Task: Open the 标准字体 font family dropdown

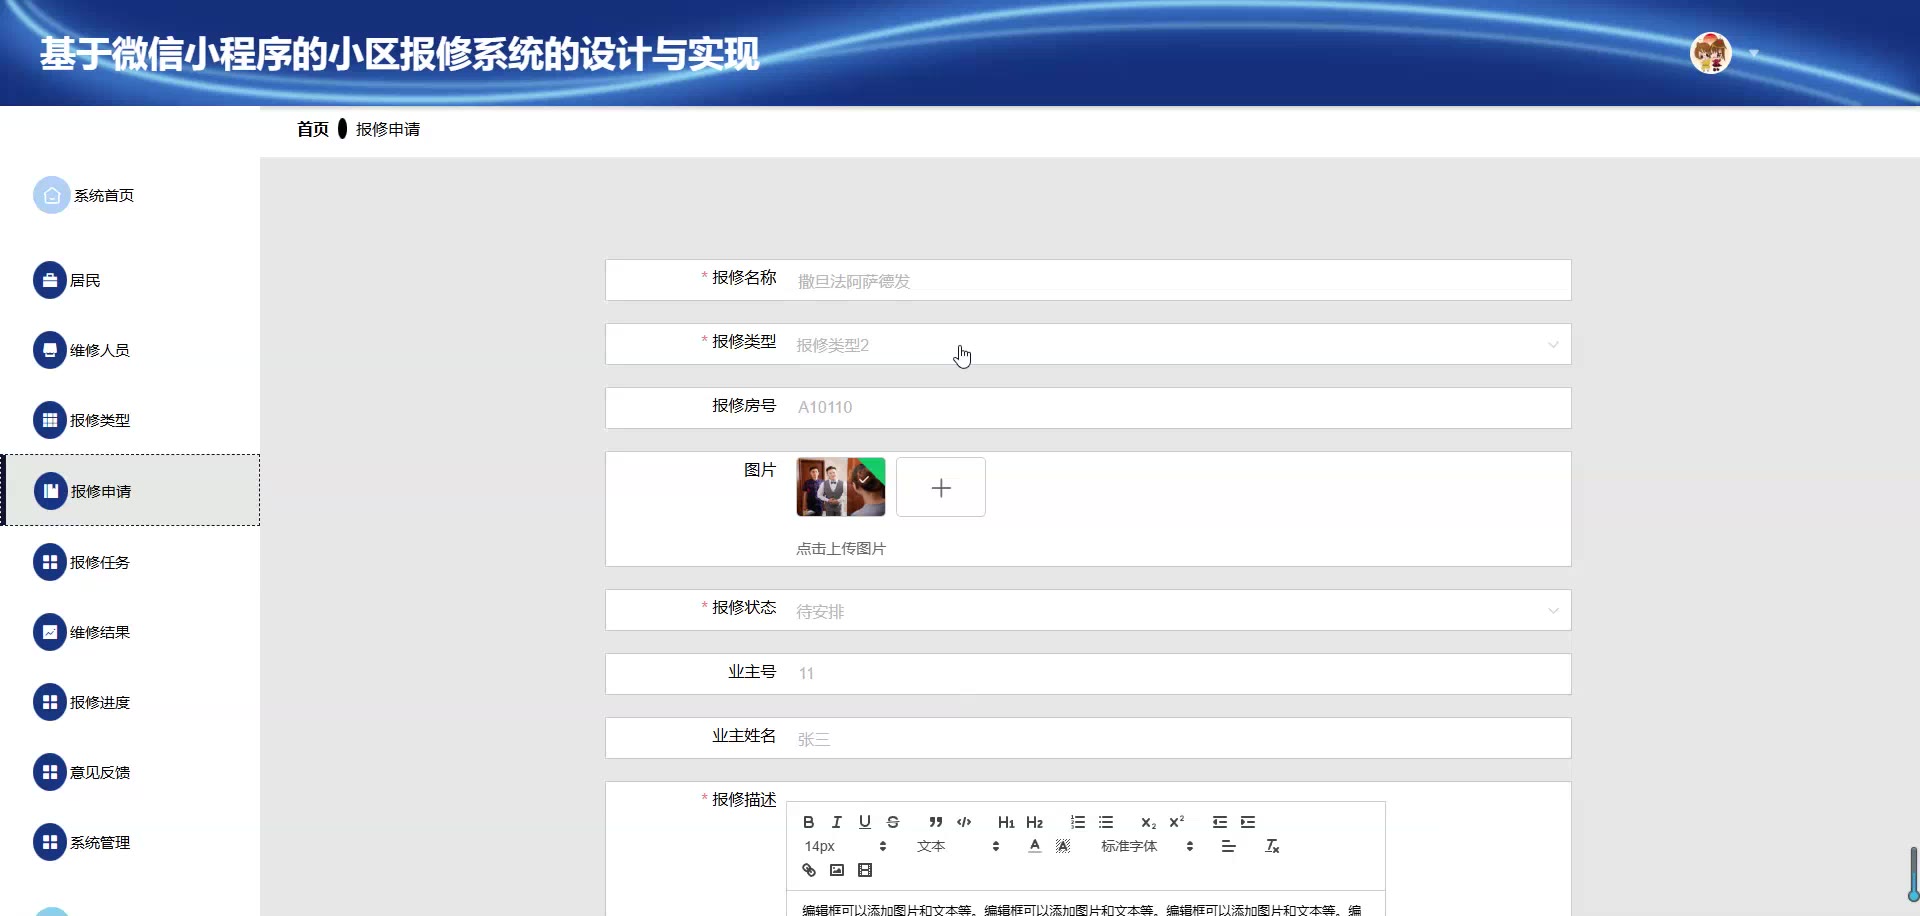Action: tap(1147, 846)
